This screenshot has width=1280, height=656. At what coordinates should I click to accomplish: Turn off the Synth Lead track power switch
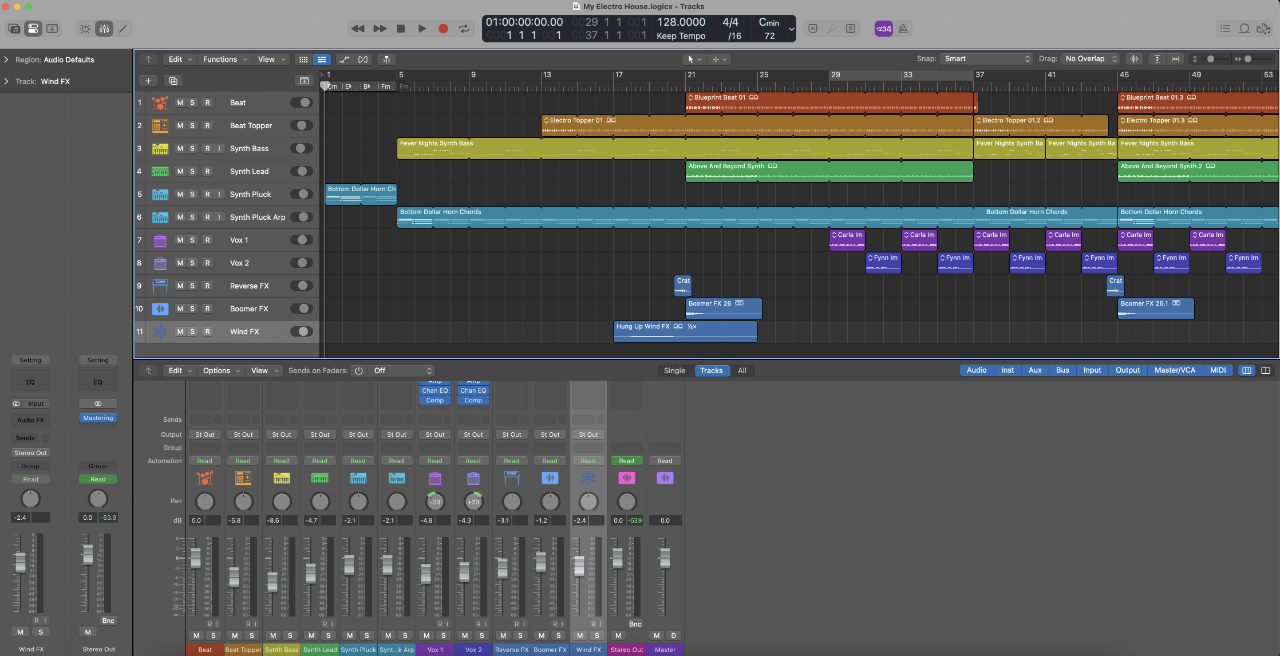(301, 172)
